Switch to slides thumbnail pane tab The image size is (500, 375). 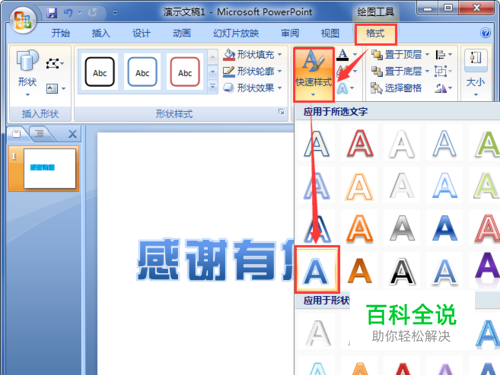click(x=16, y=134)
